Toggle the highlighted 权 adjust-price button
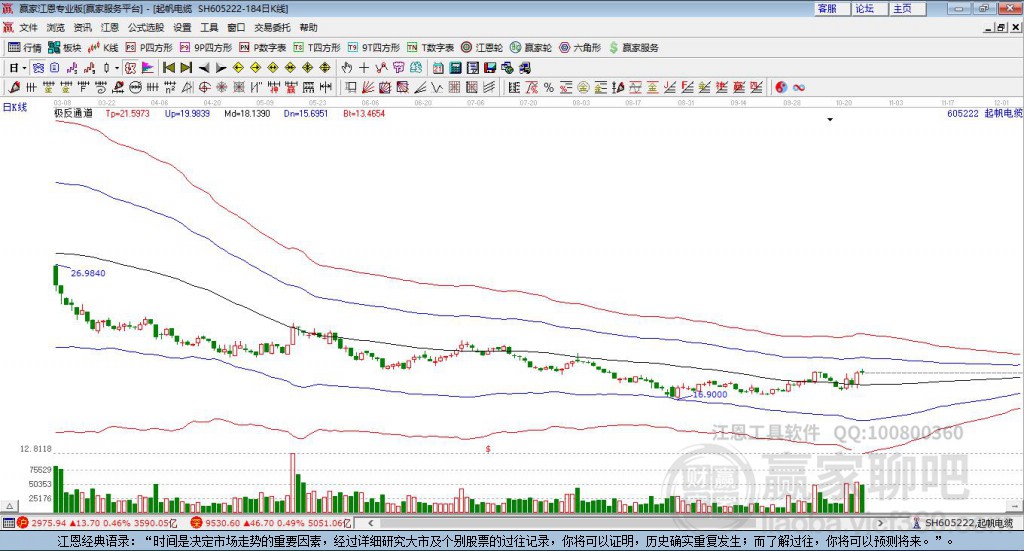Image resolution: width=1024 pixels, height=551 pixels. click(130, 68)
